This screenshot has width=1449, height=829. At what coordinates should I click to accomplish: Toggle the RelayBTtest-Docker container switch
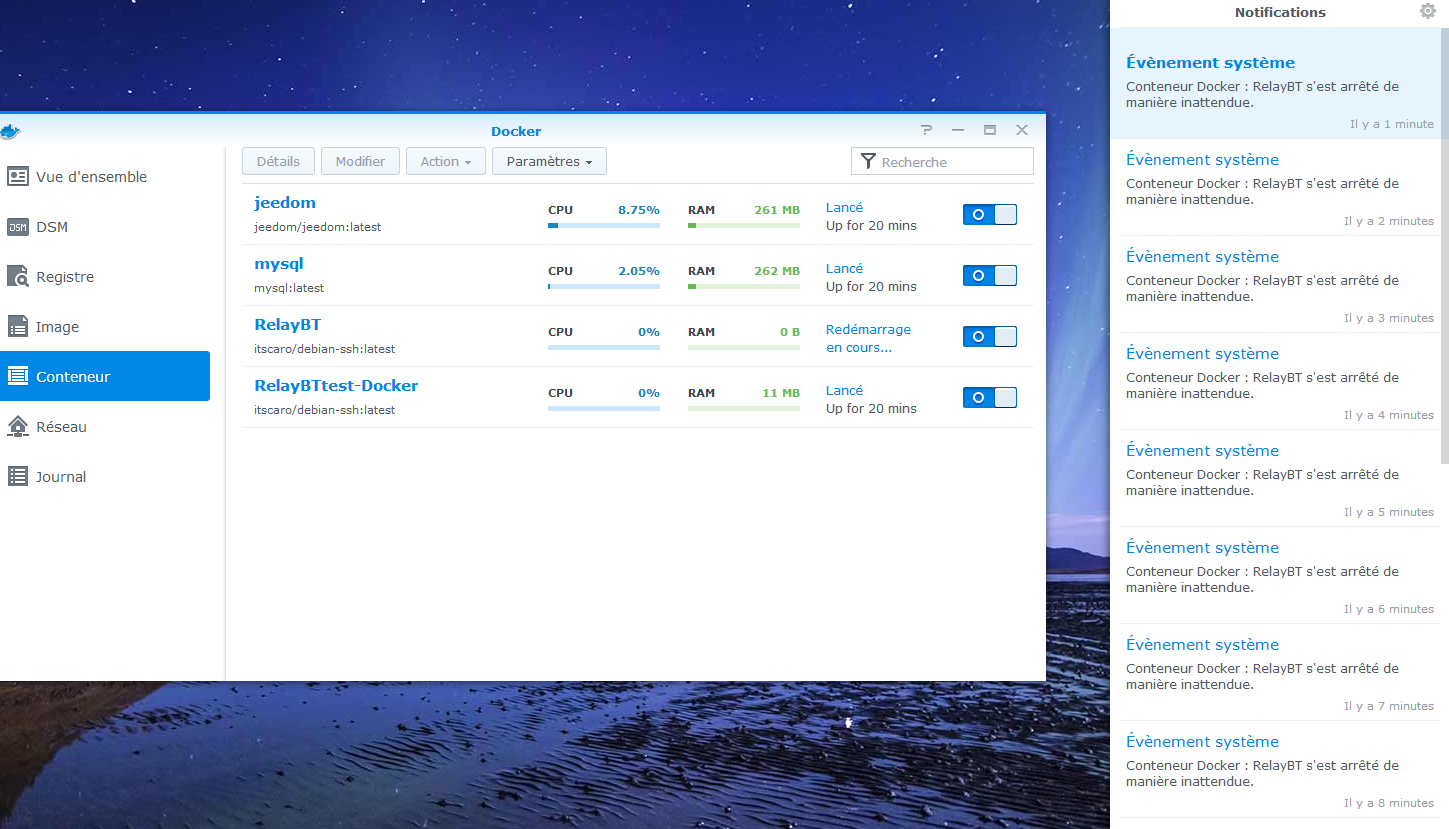click(x=990, y=397)
